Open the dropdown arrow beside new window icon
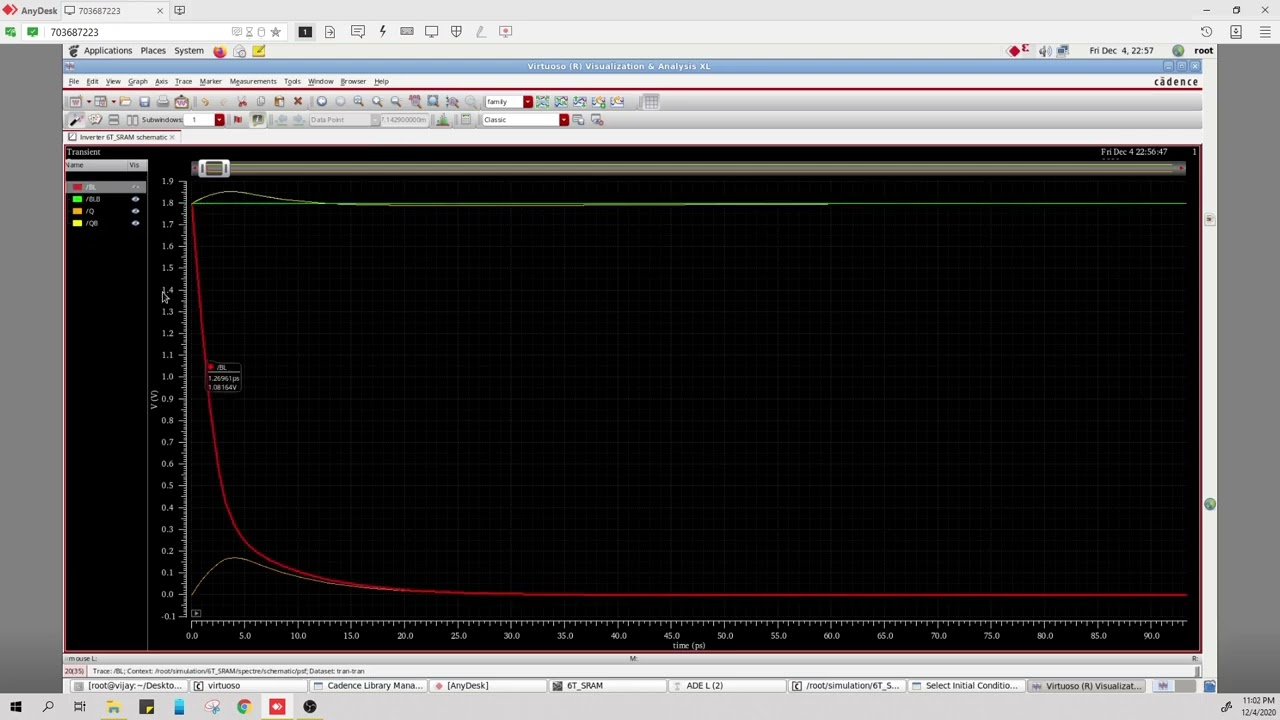This screenshot has width=1280, height=720. coord(89,102)
